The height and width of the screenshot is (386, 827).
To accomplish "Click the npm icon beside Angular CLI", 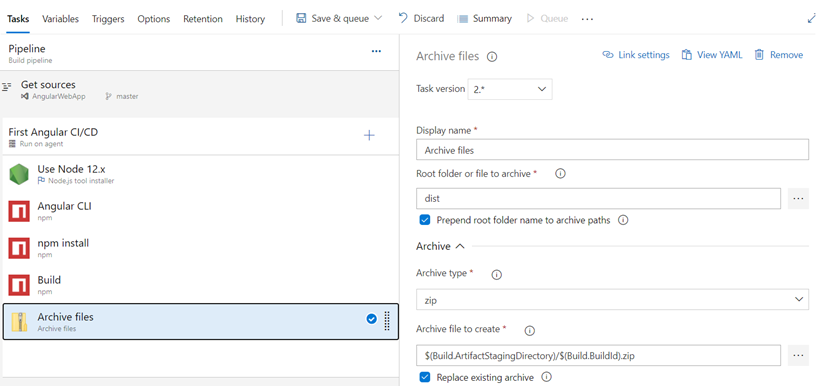I will (x=19, y=211).
